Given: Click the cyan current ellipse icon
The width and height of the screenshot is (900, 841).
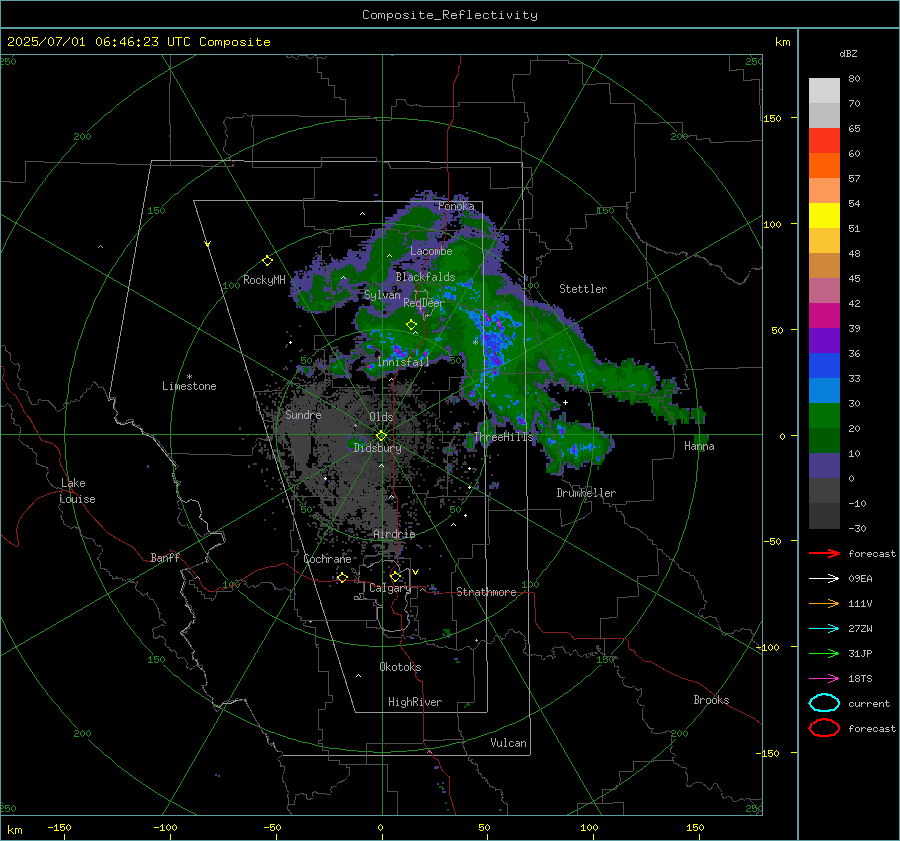Looking at the screenshot, I should (x=824, y=703).
